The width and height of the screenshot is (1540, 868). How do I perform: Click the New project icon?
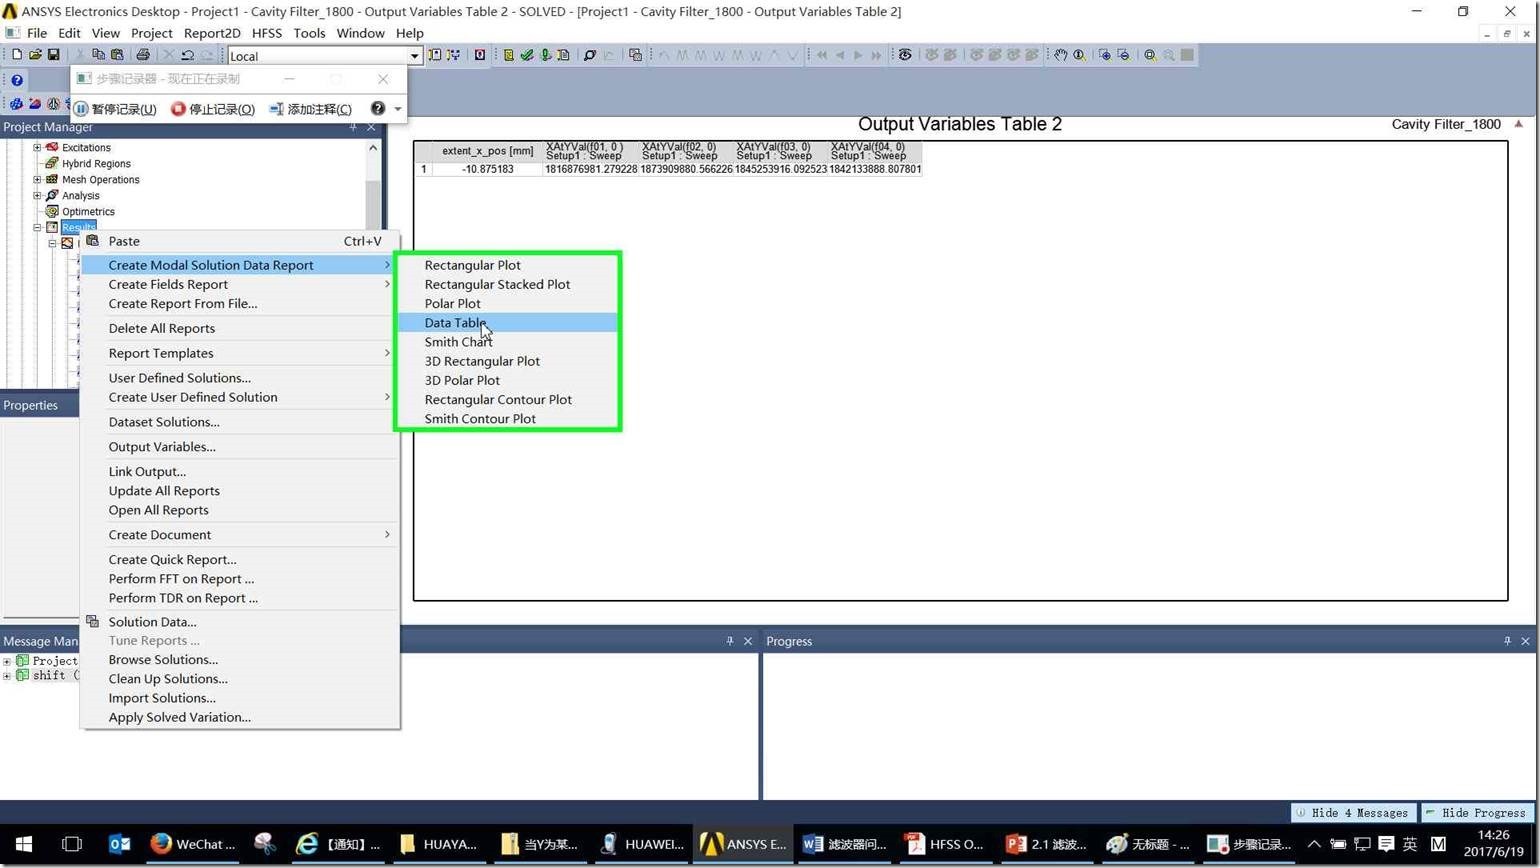(x=16, y=55)
